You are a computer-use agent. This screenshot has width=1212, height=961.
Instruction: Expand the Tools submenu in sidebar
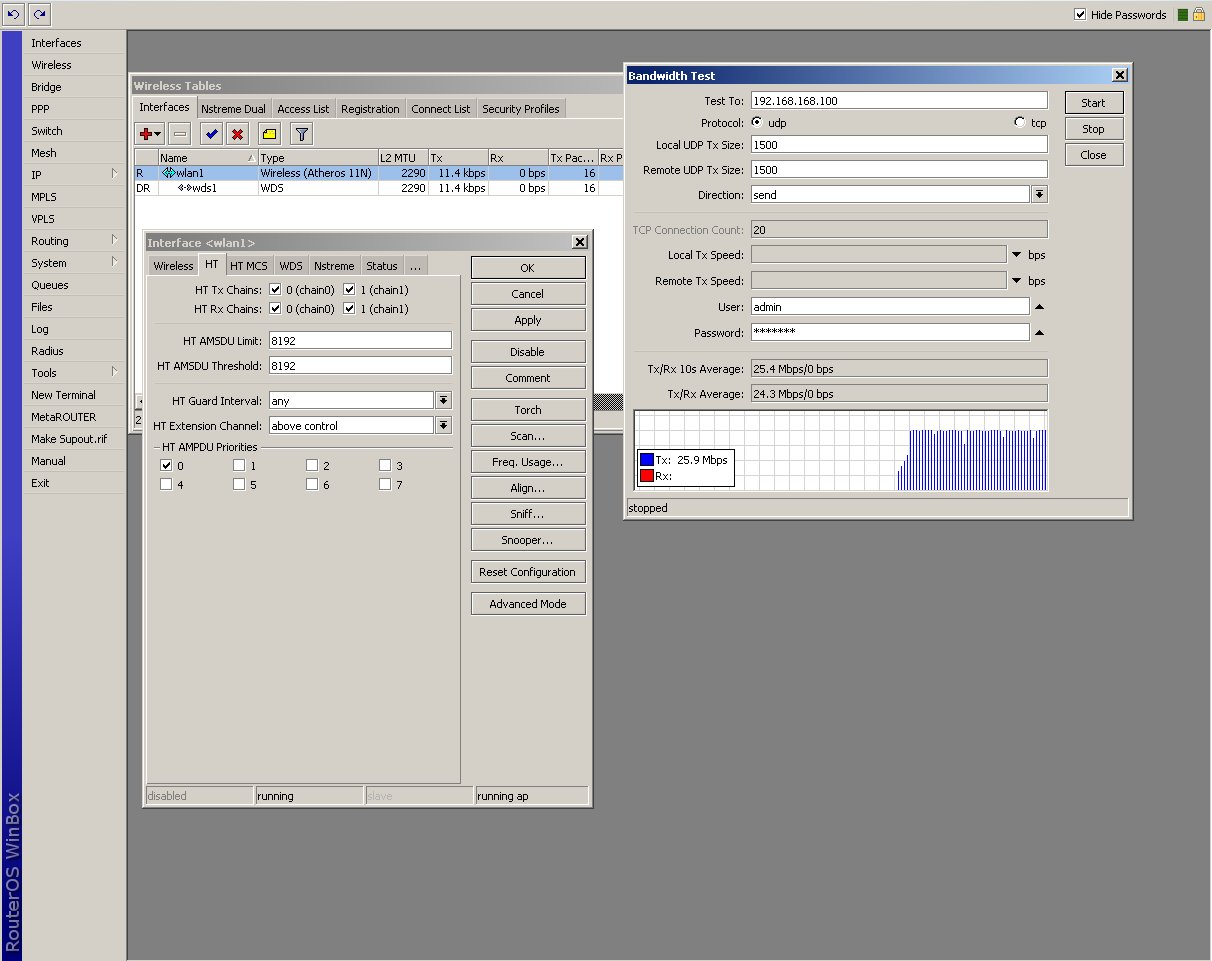114,372
